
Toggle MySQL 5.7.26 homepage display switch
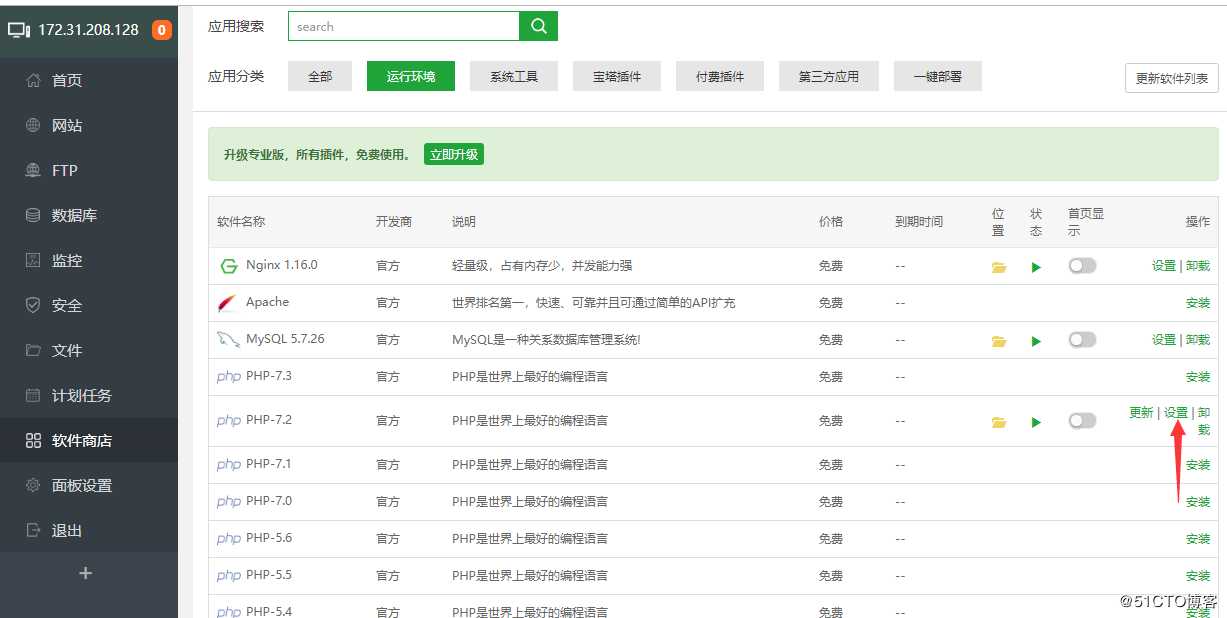[1082, 340]
